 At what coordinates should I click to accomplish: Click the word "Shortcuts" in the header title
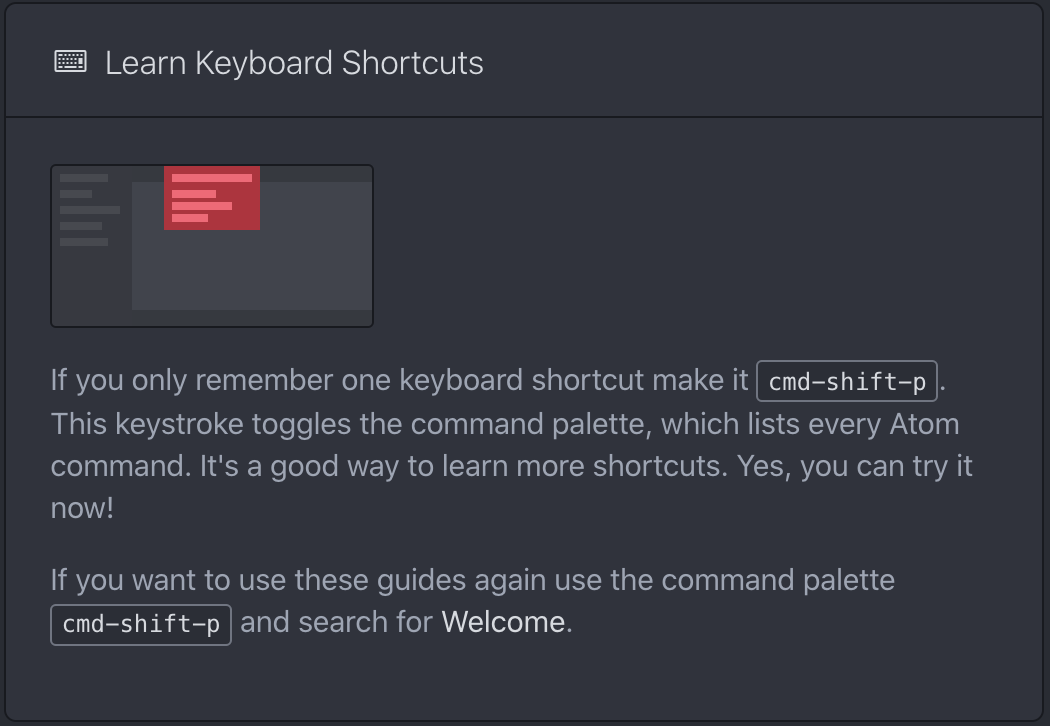point(412,63)
